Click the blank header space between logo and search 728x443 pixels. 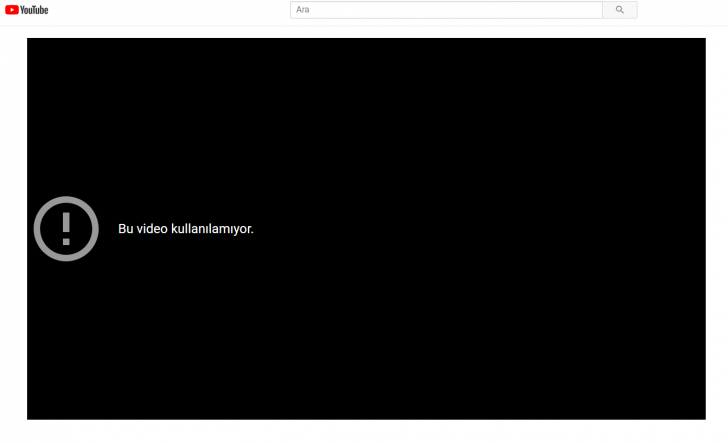pyautogui.click(x=170, y=10)
